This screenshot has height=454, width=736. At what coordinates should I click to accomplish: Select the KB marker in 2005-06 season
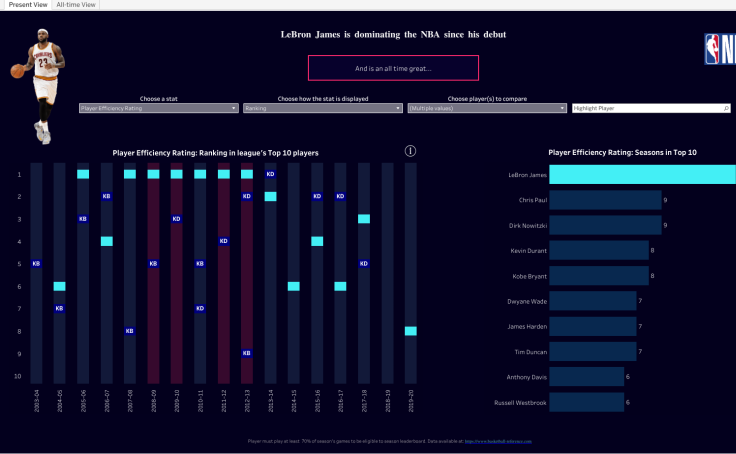point(83,219)
